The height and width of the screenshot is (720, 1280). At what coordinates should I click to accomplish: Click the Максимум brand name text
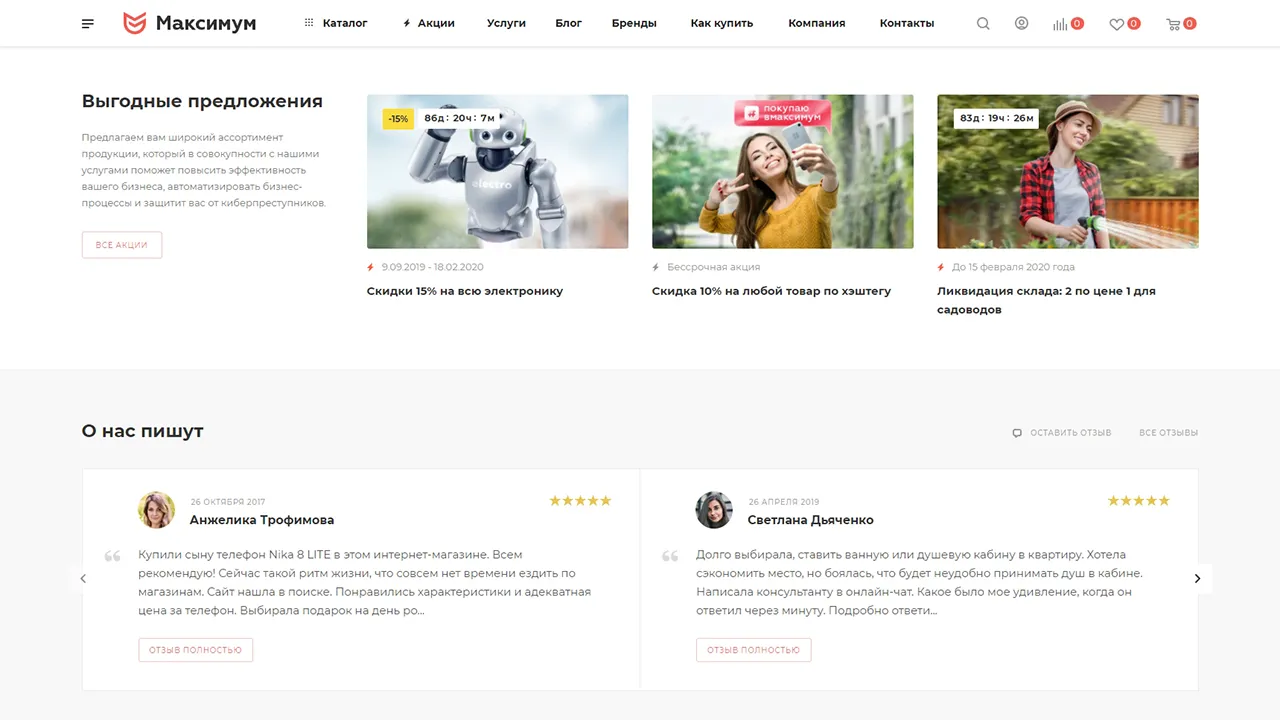[x=206, y=23]
